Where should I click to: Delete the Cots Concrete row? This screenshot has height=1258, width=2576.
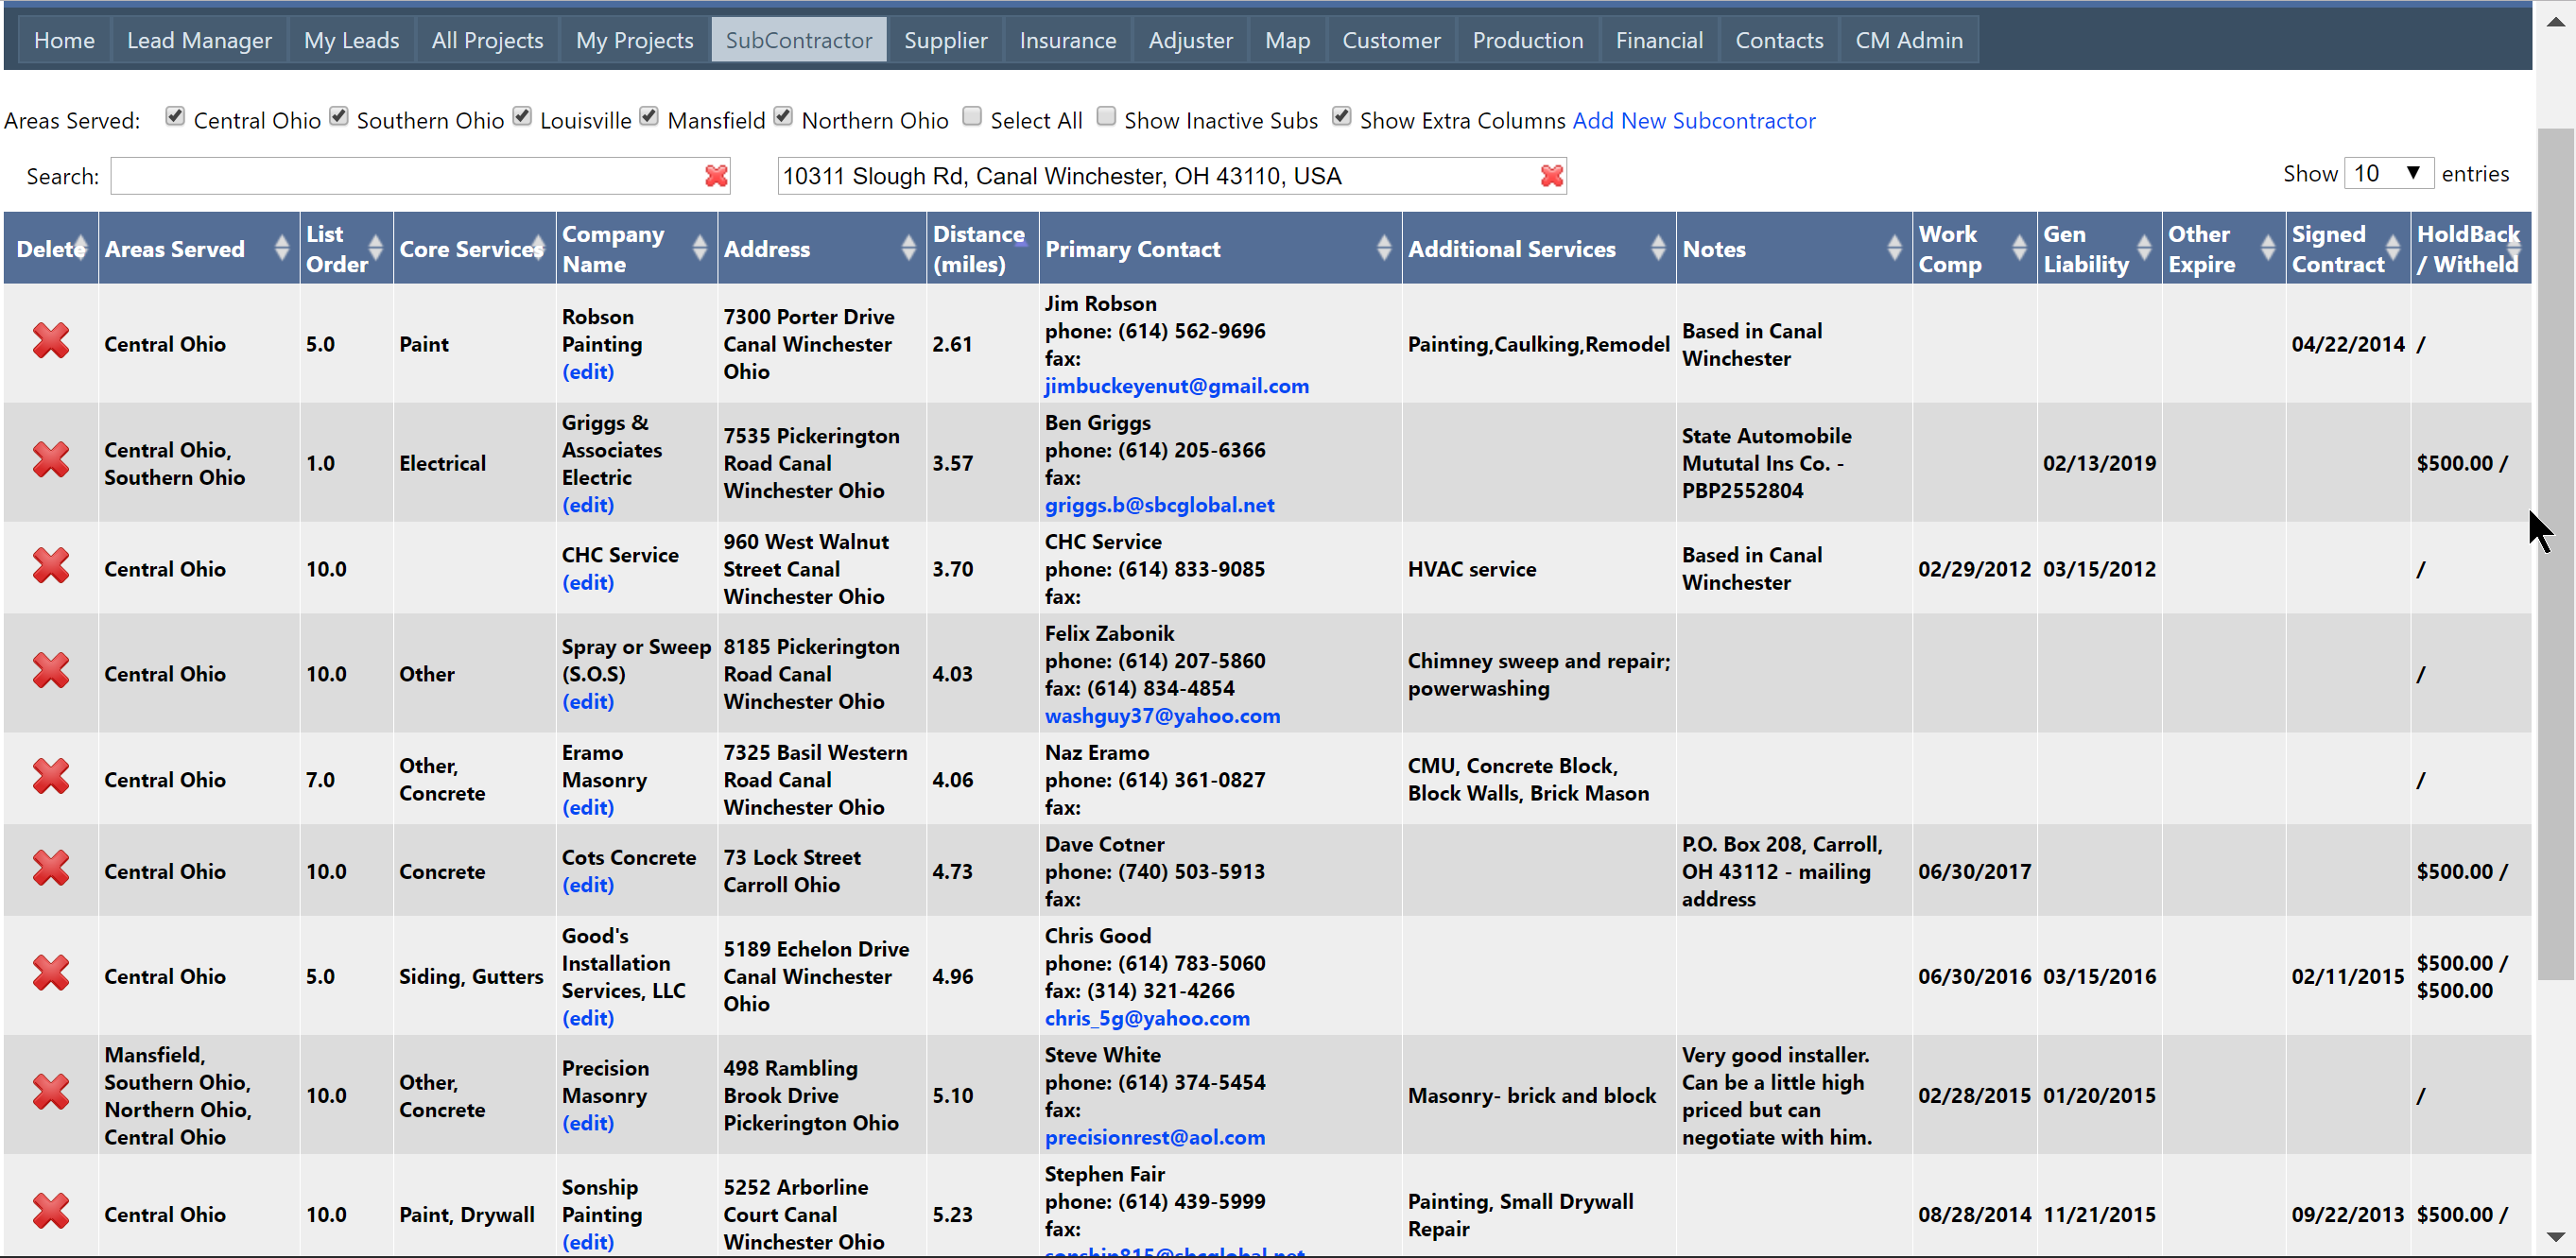tap(51, 868)
